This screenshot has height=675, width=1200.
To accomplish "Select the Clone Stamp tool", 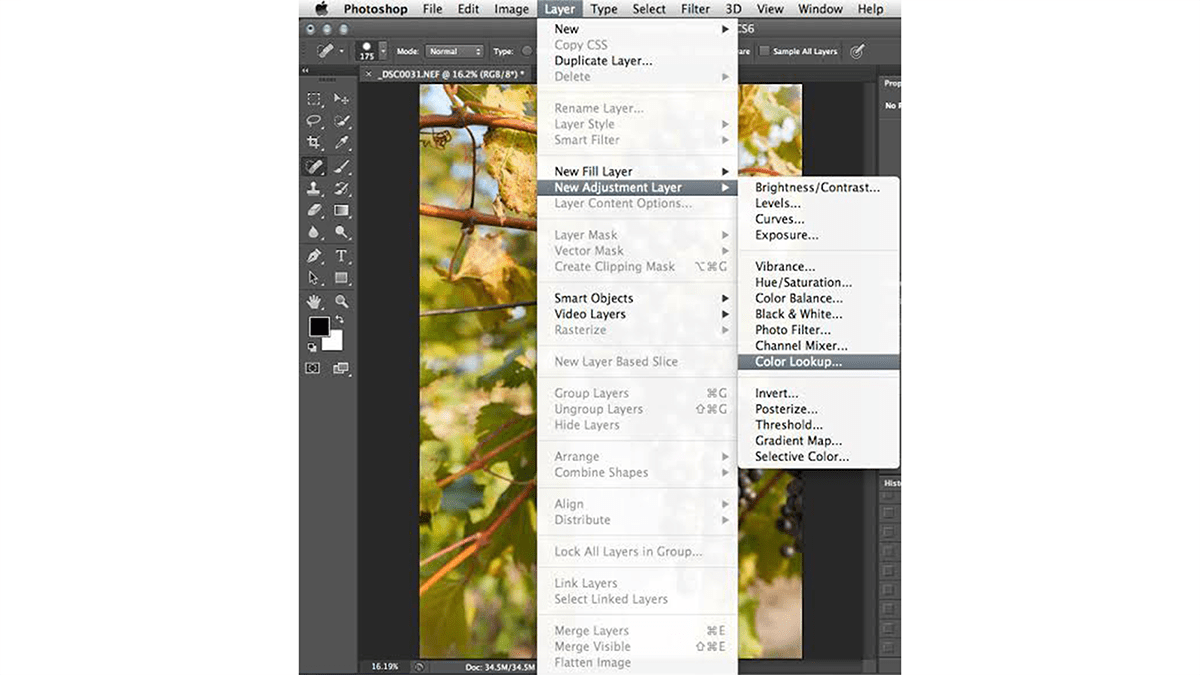I will (x=314, y=188).
